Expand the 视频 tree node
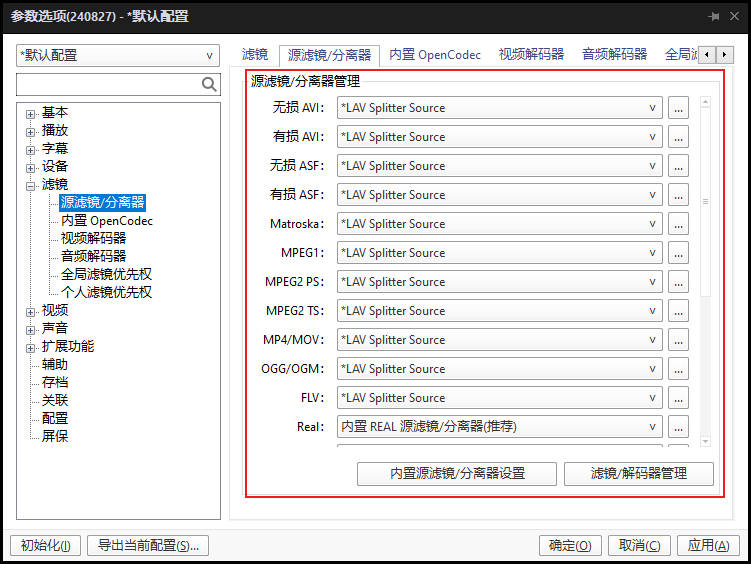 tap(30, 312)
